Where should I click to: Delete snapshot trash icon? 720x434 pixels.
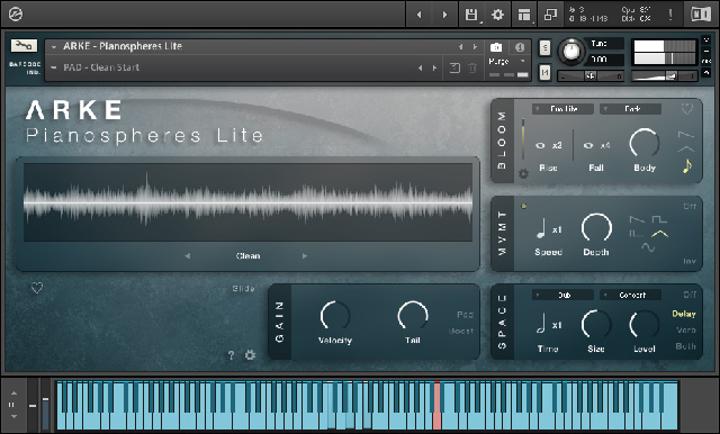pyautogui.click(x=472, y=68)
